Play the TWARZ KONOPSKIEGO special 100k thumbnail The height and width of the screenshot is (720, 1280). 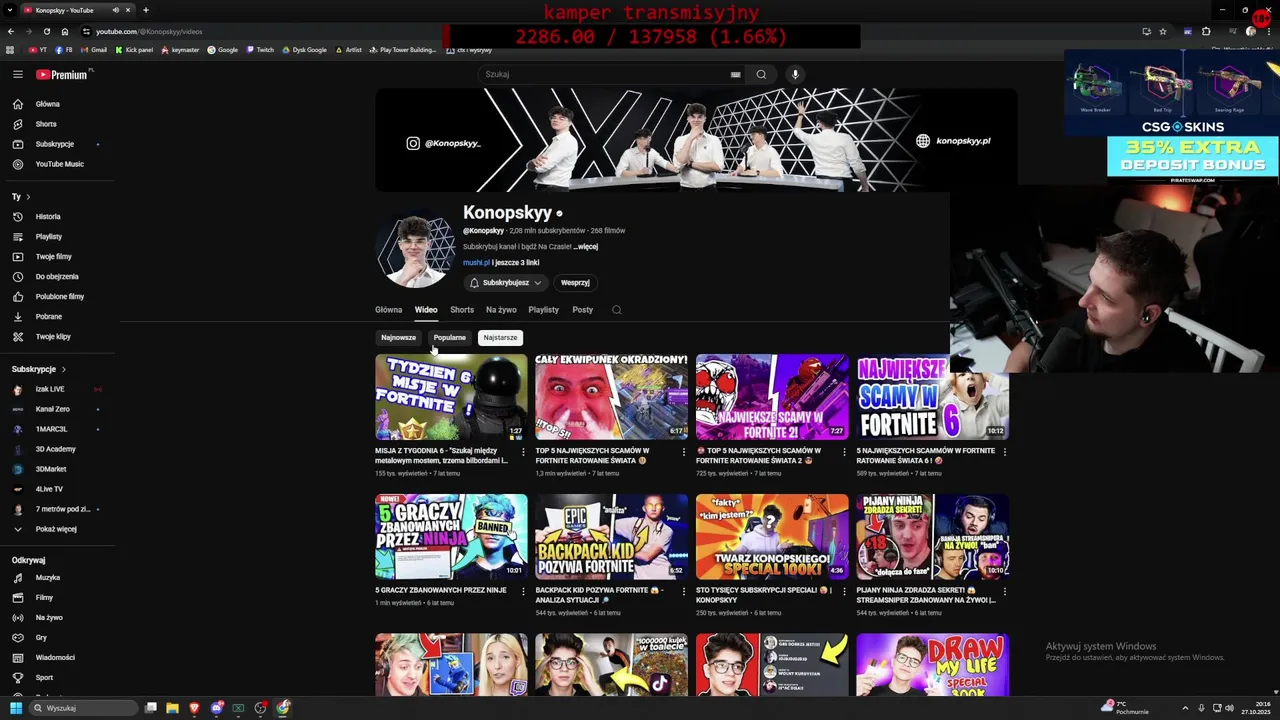tap(772, 536)
